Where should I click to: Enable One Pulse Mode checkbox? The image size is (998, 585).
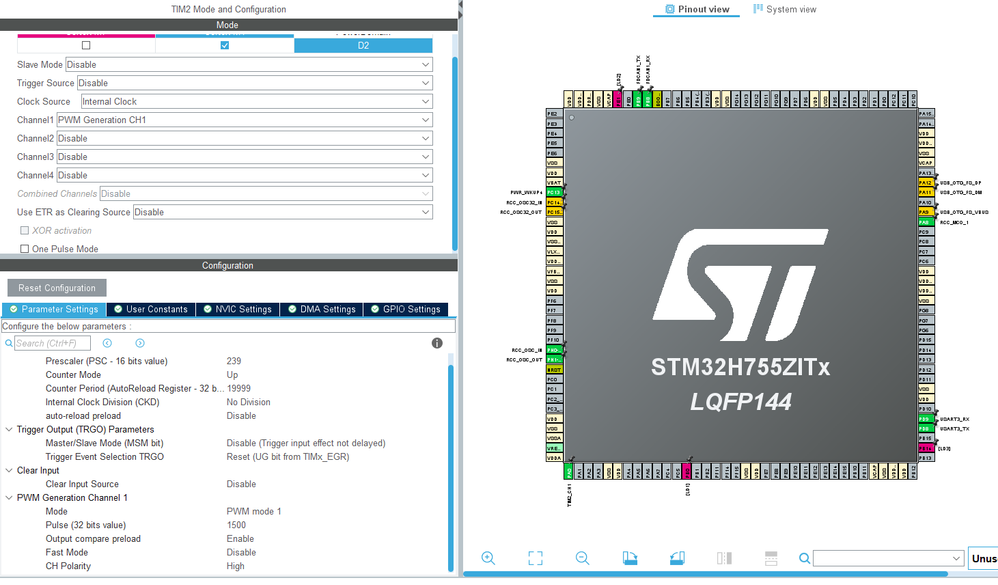pos(24,249)
